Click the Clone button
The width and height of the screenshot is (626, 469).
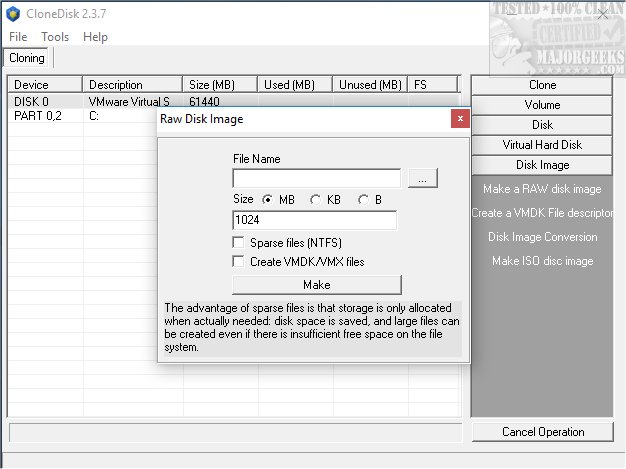(x=542, y=85)
